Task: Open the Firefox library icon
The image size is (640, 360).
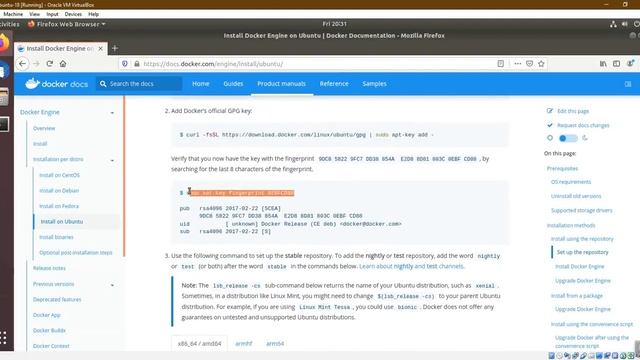Action: tap(603, 64)
